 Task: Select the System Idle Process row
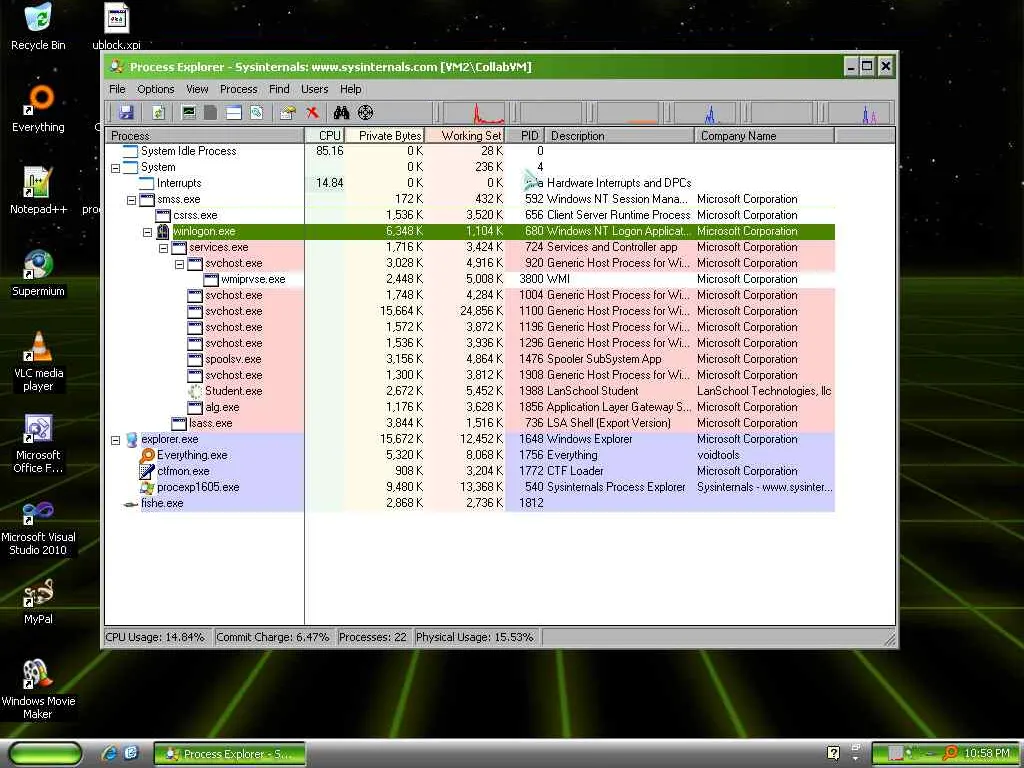470,151
